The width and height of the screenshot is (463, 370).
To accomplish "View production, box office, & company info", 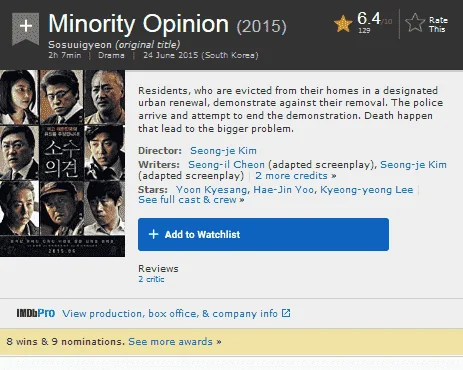I will [170, 314].
